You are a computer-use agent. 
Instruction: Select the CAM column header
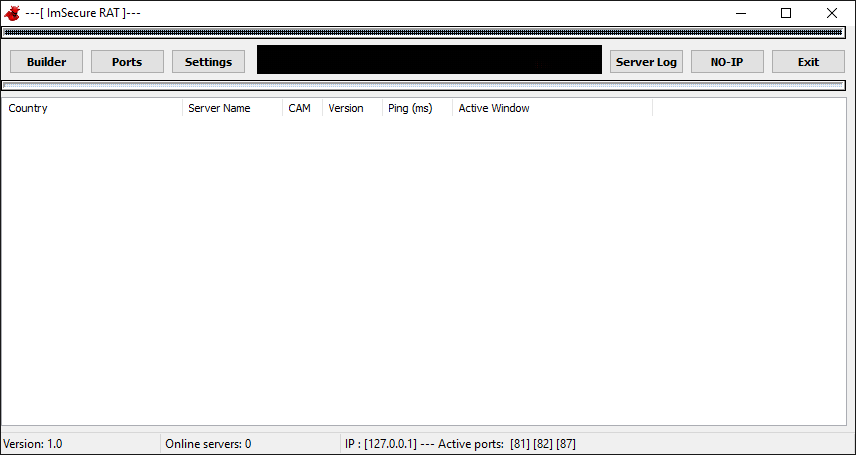pyautogui.click(x=301, y=108)
